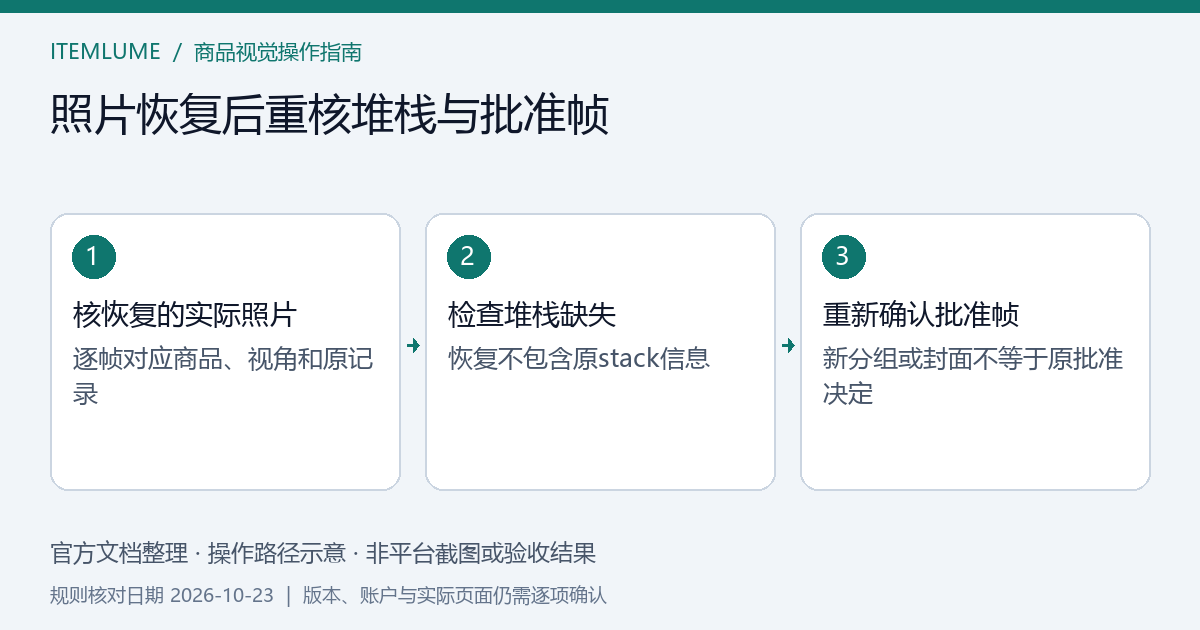Click the footer note 官方文档整理 · 操作路径示意

198,553
